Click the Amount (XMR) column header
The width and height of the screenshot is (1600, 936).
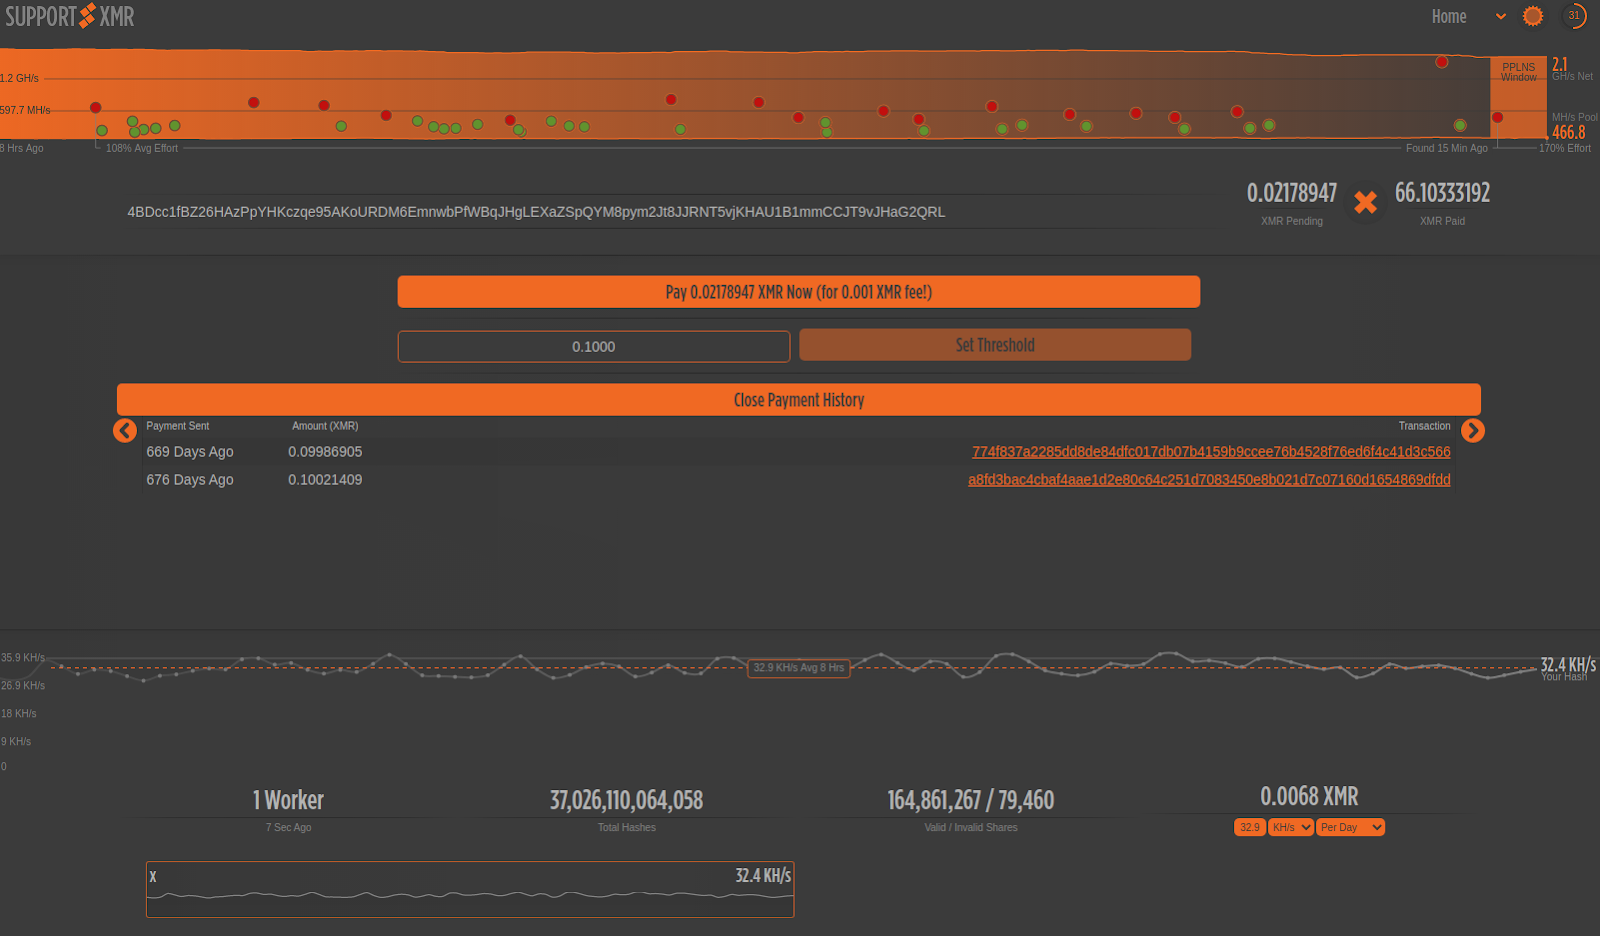tap(325, 426)
